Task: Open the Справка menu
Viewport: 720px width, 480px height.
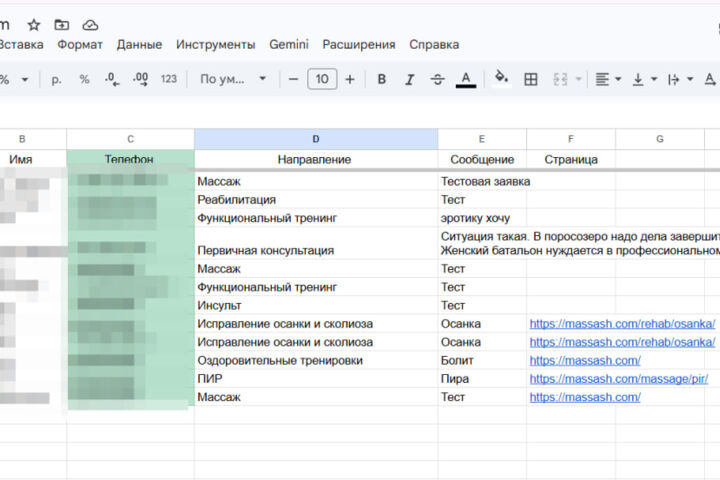Action: [x=434, y=45]
